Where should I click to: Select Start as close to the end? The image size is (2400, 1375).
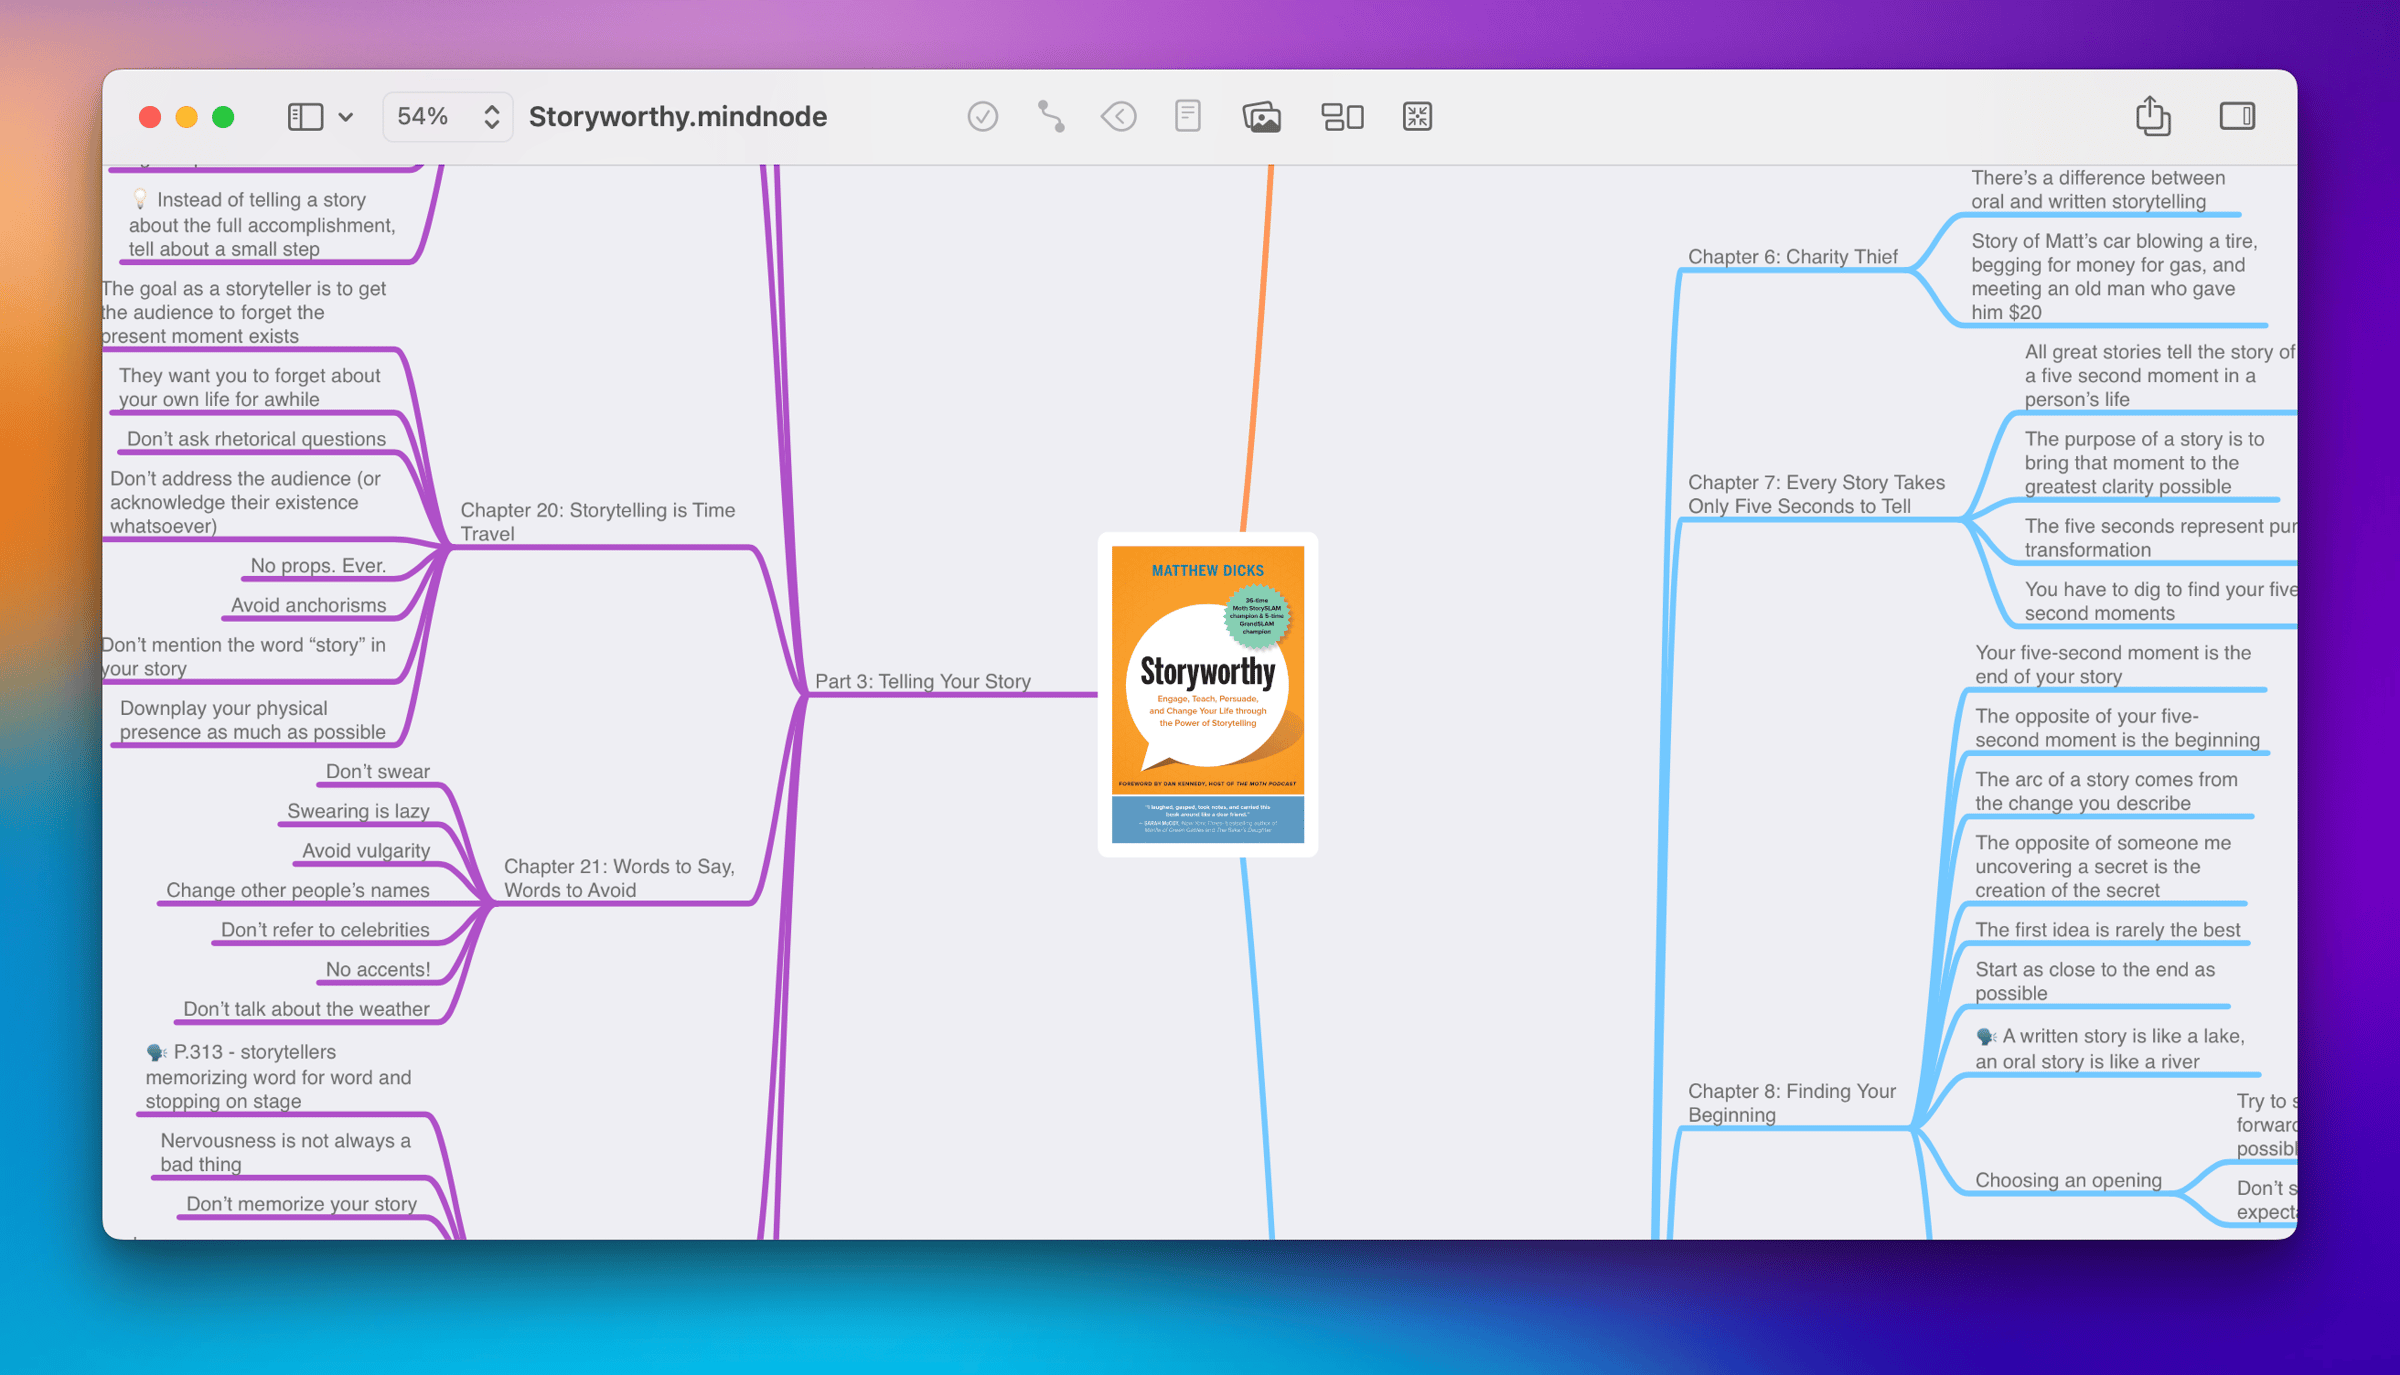tap(2095, 981)
